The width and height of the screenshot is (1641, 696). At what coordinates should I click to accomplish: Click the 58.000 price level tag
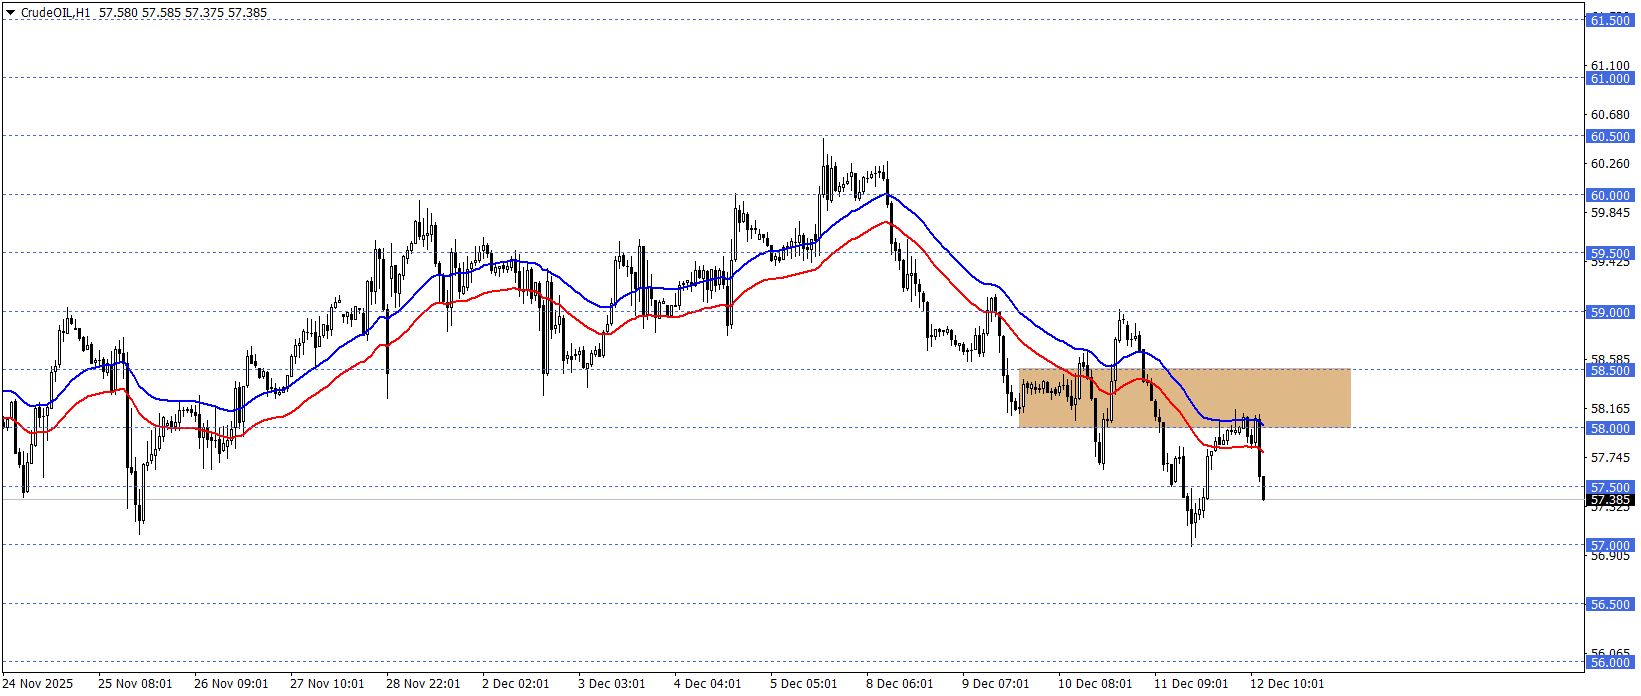coord(1609,429)
